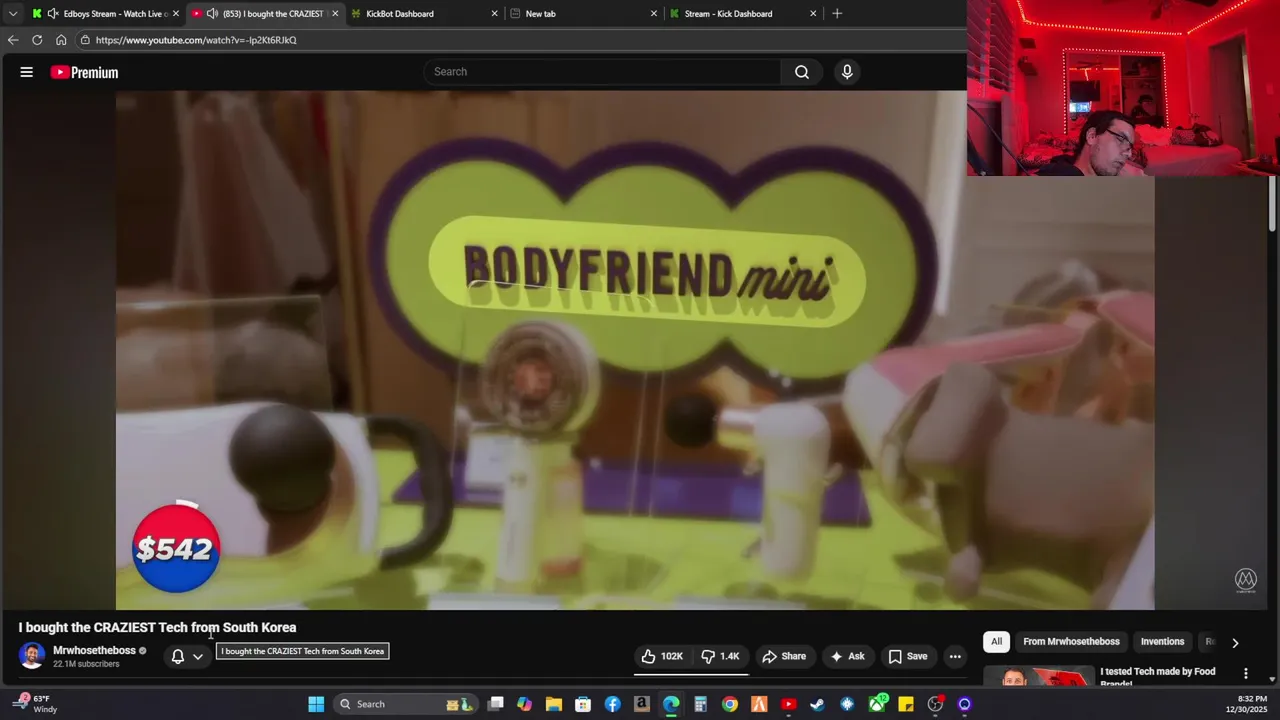Open Calculator from the taskbar
The width and height of the screenshot is (1280, 720).
700,704
